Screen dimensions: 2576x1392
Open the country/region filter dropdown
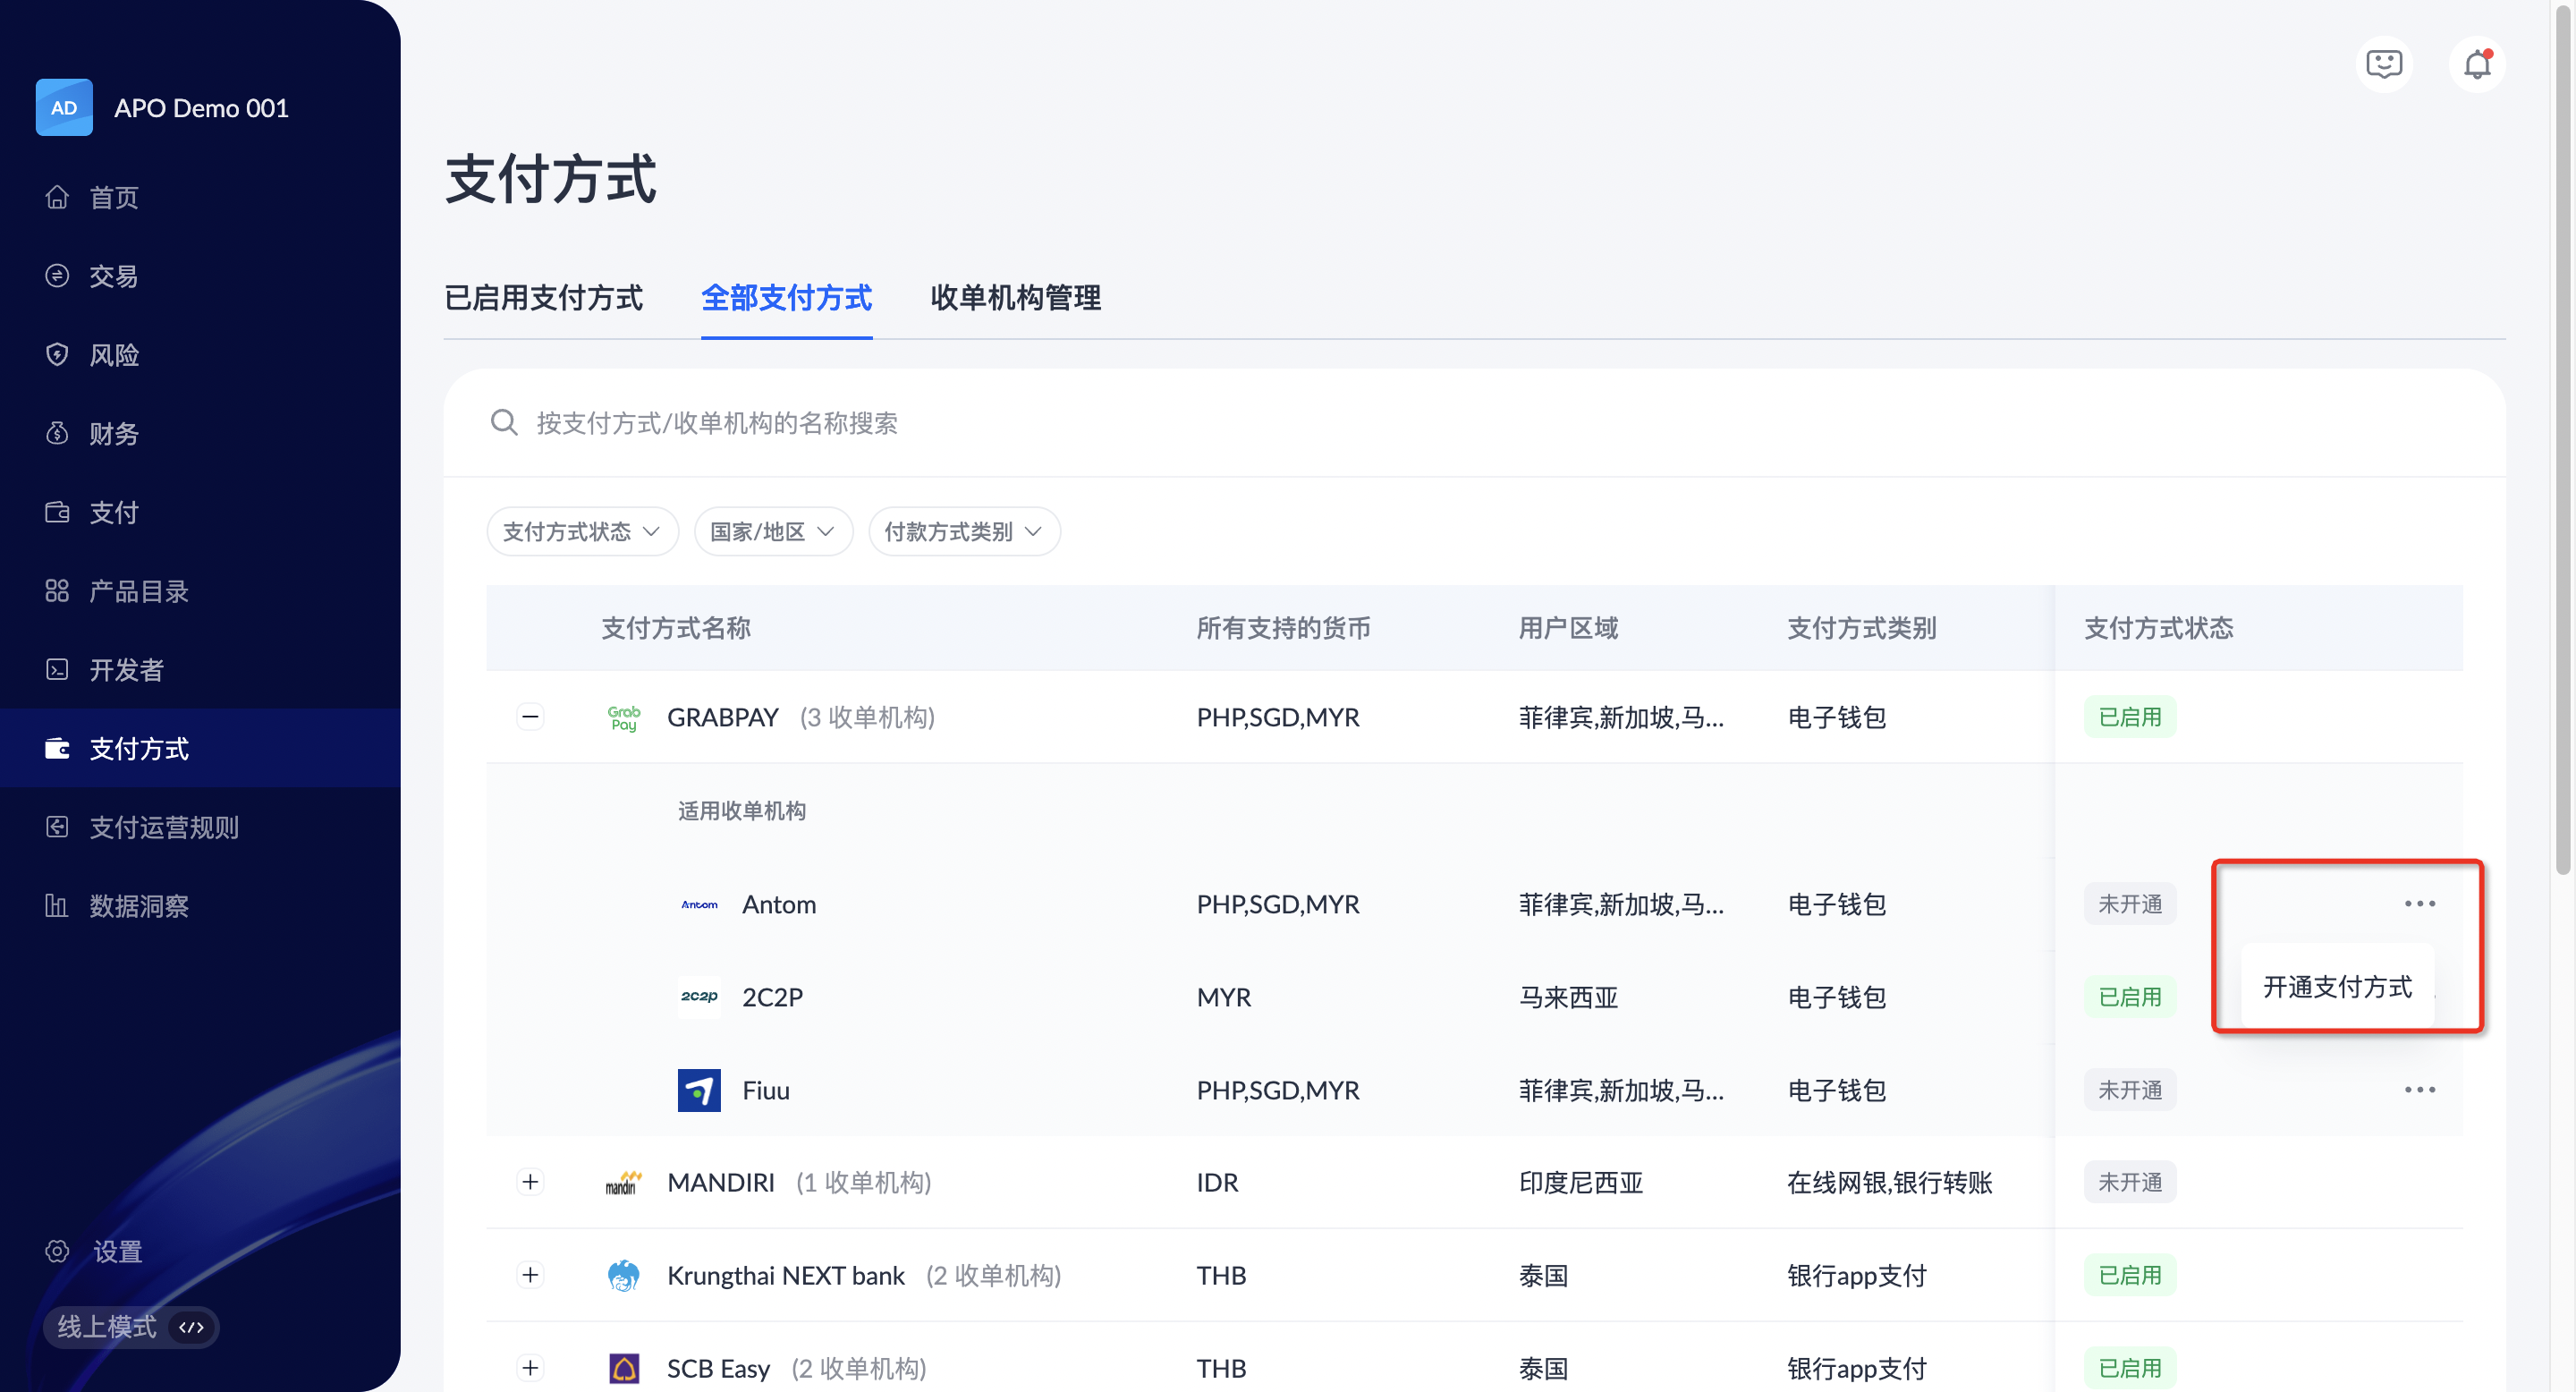point(772,531)
